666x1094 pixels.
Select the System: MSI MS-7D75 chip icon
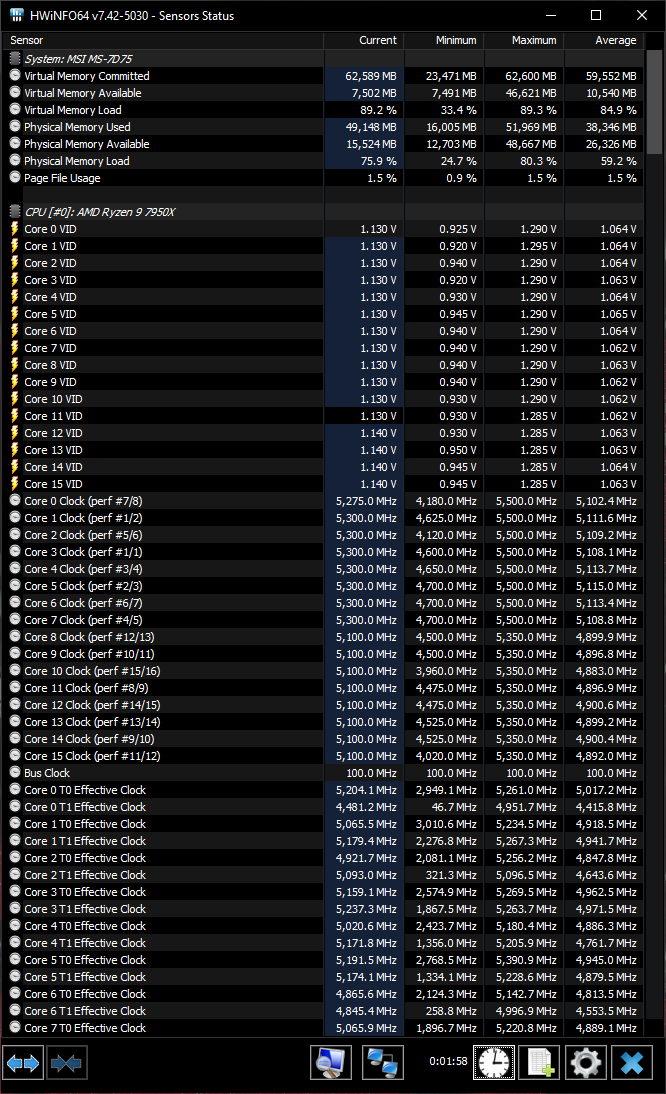pos(15,59)
